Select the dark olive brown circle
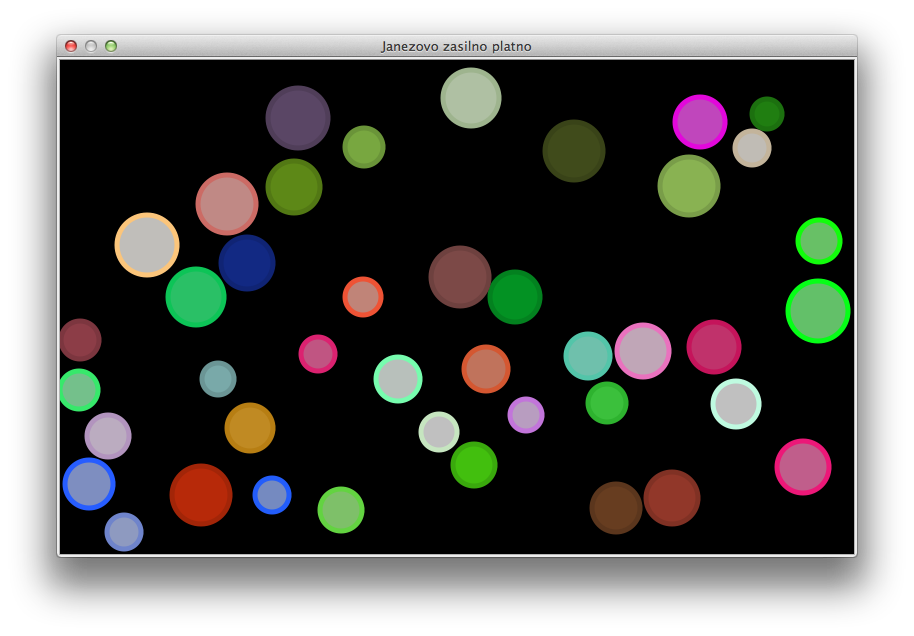Image resolution: width=914 pixels, height=636 pixels. coord(574,151)
